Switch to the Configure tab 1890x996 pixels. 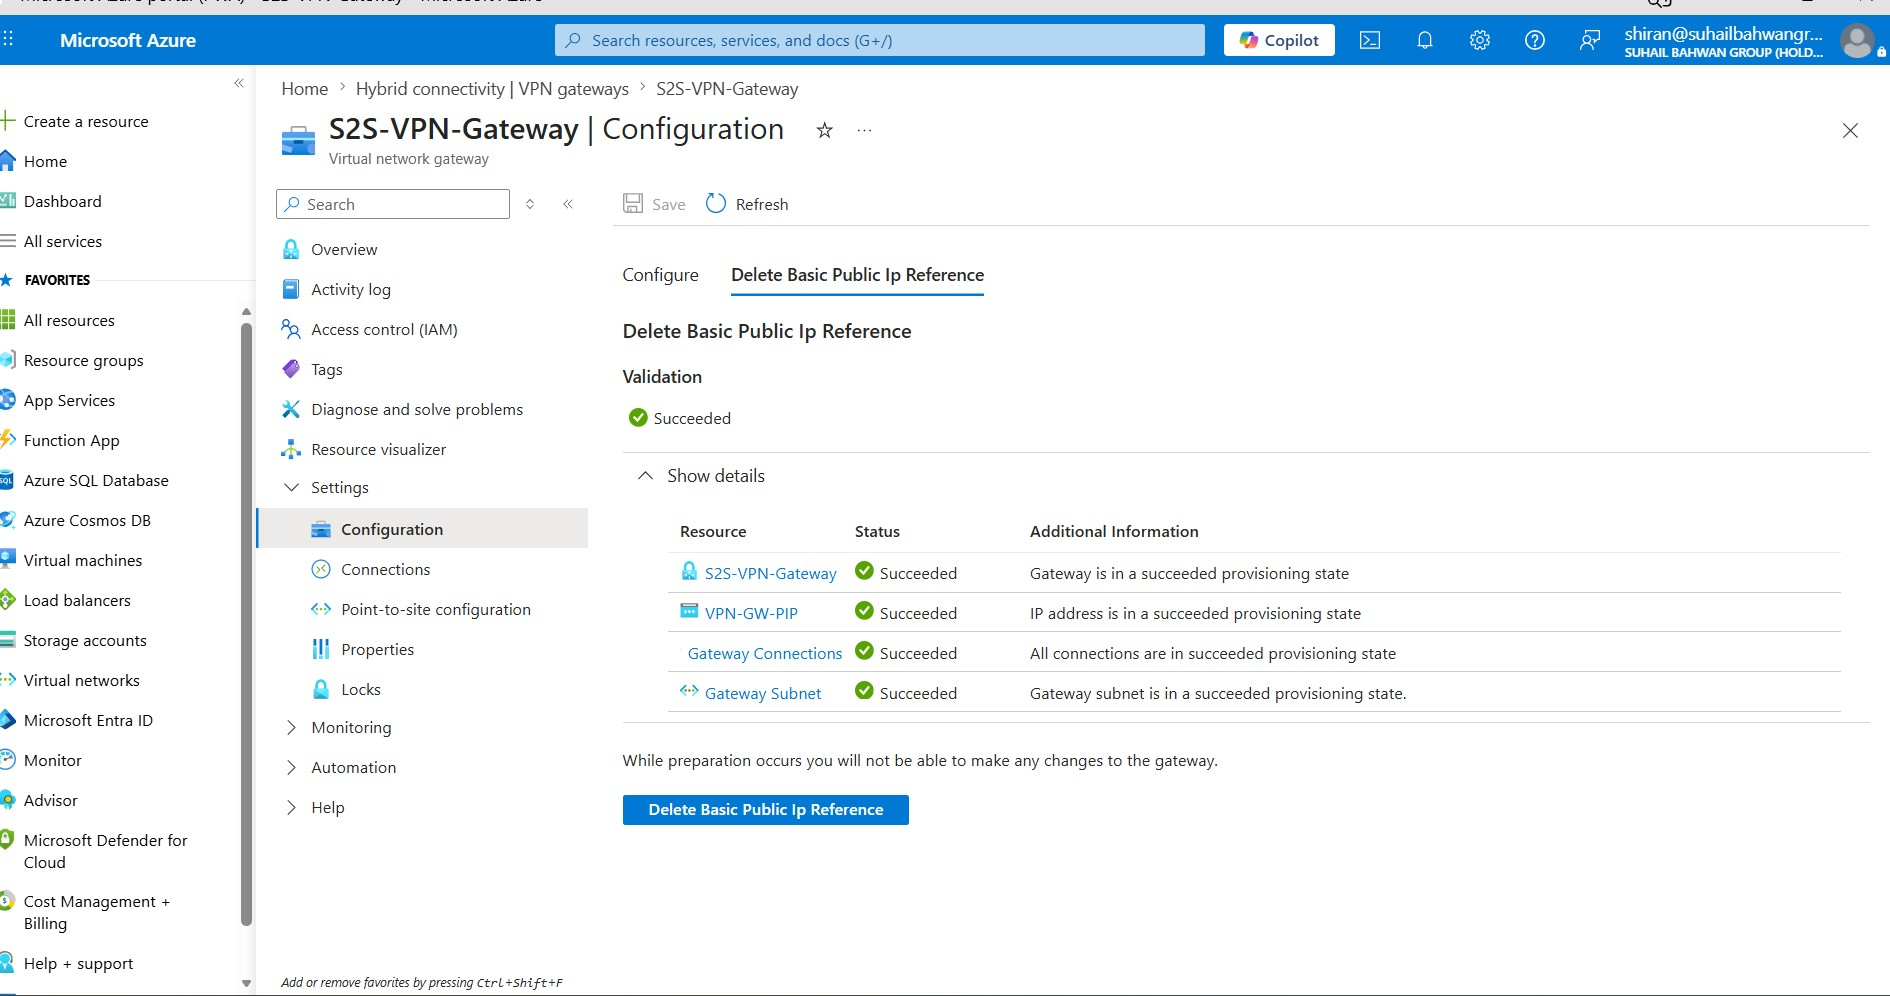pos(661,275)
